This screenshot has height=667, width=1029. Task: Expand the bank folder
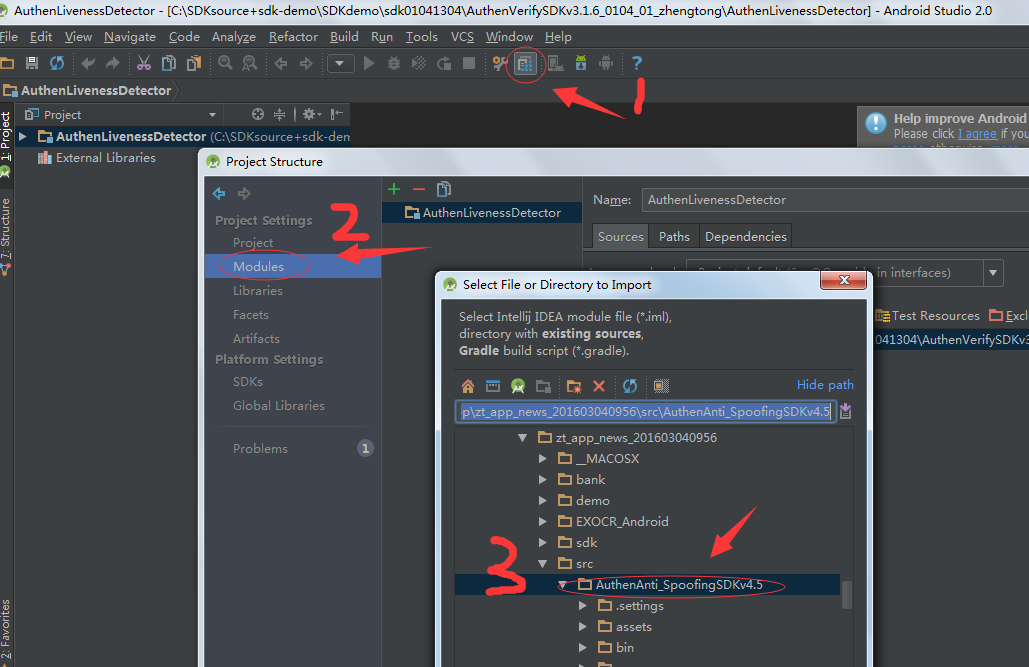coord(543,480)
